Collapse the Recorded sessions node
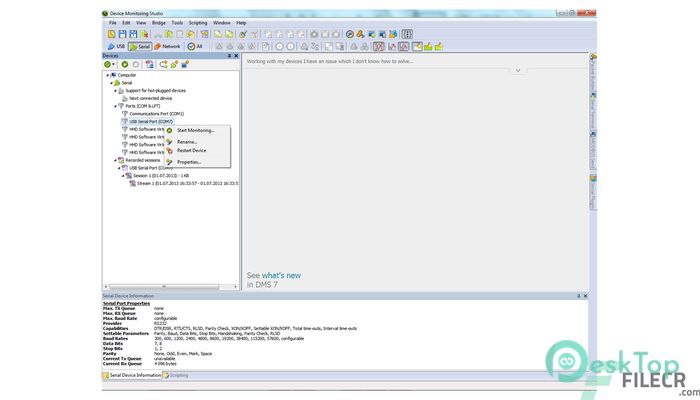 pos(115,160)
